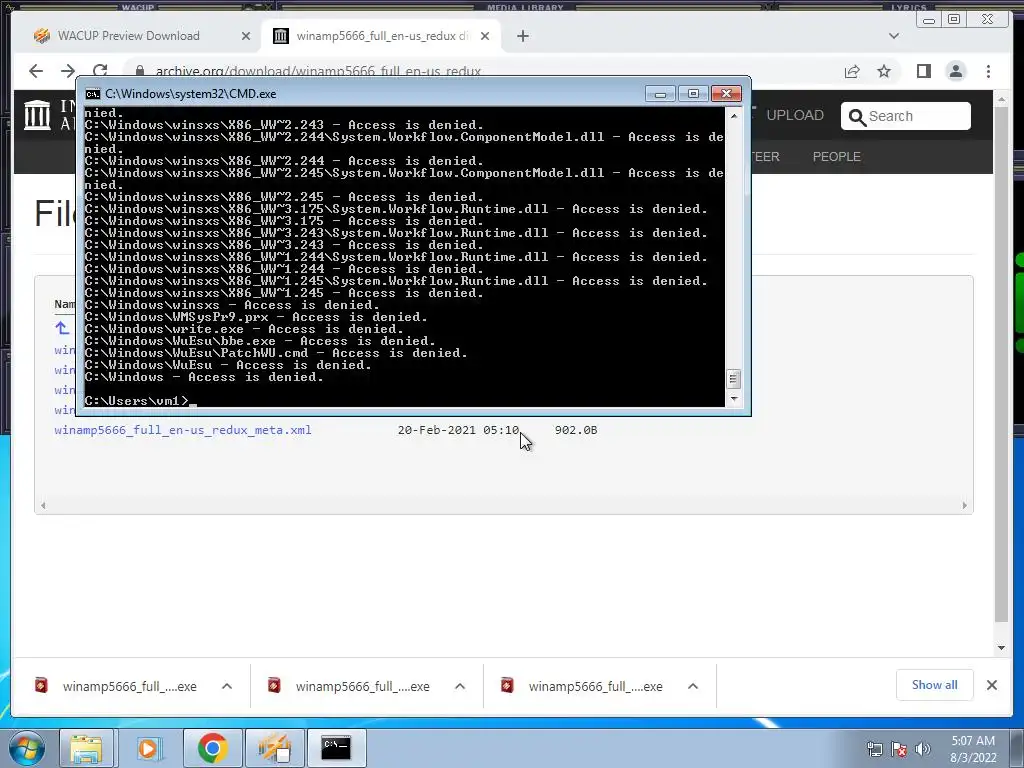Open the taskbar clock and date
The height and width of the screenshot is (768, 1024).
coord(973,749)
